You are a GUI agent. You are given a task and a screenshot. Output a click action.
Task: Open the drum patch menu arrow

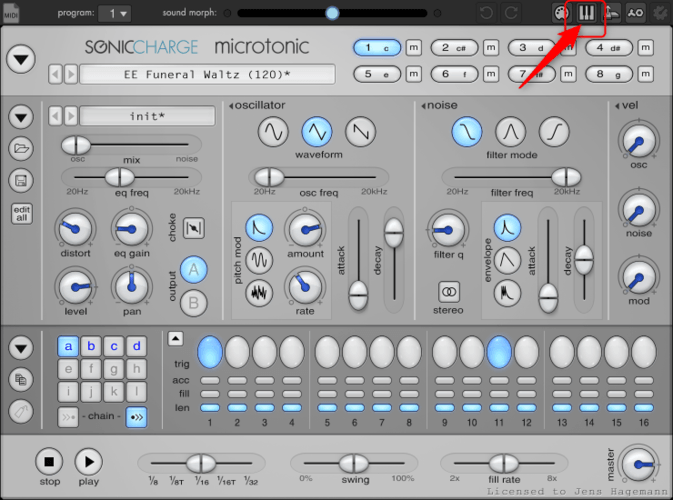21,117
